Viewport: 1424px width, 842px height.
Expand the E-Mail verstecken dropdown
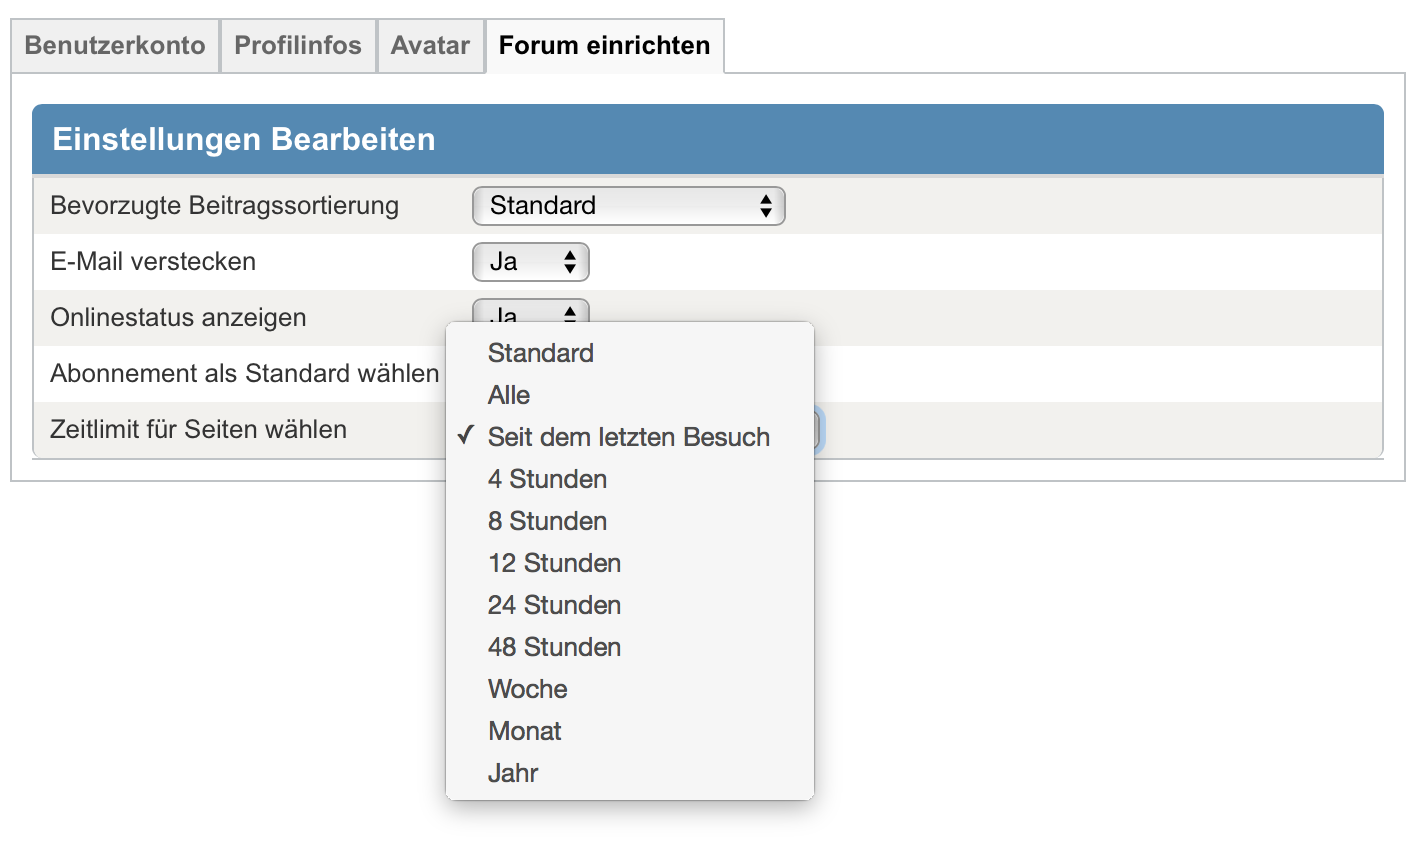pyautogui.click(x=530, y=262)
